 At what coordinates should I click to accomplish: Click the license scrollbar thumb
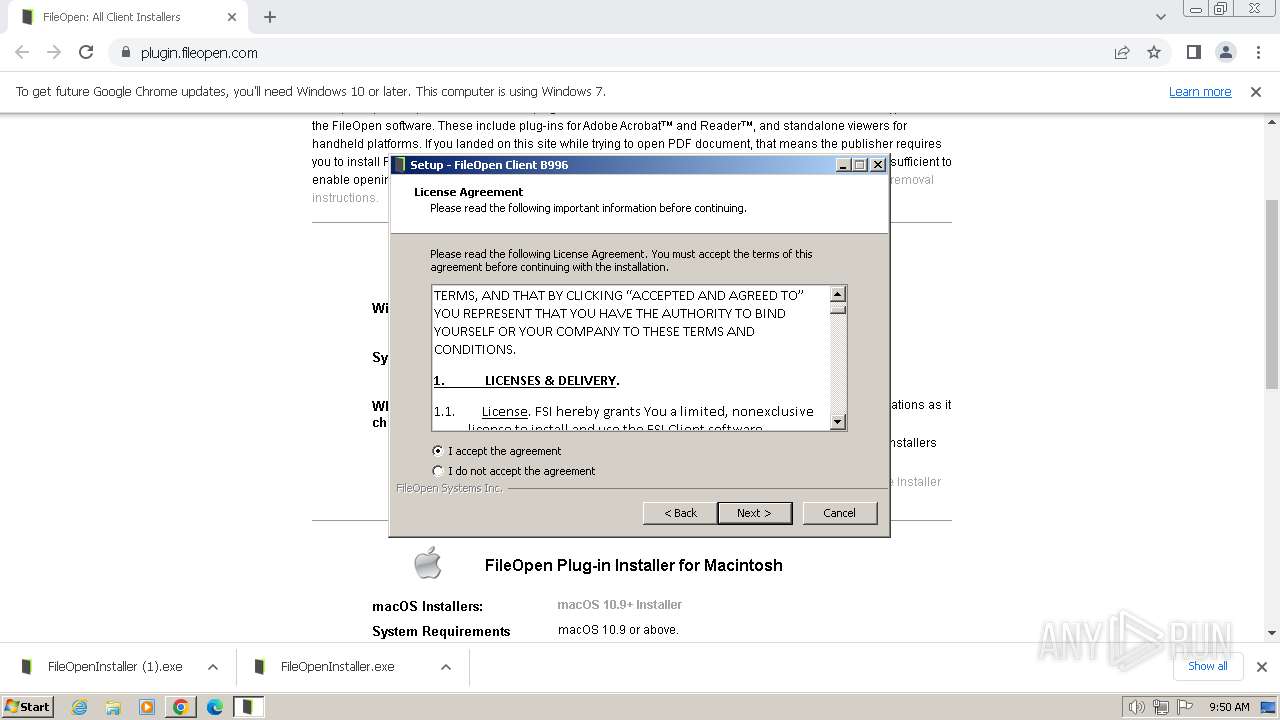(838, 309)
